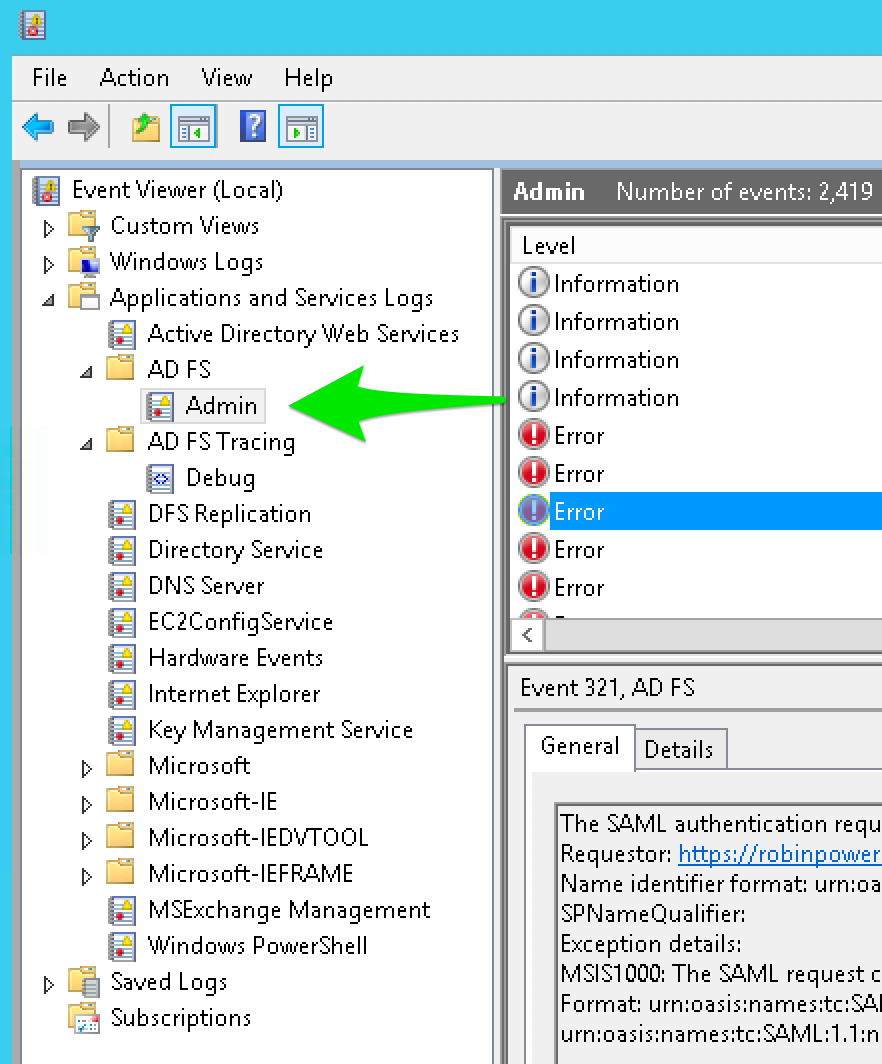Screen dimensions: 882x1064
Task: Collapse the AD FS Tracing node
Action: [x=86, y=444]
